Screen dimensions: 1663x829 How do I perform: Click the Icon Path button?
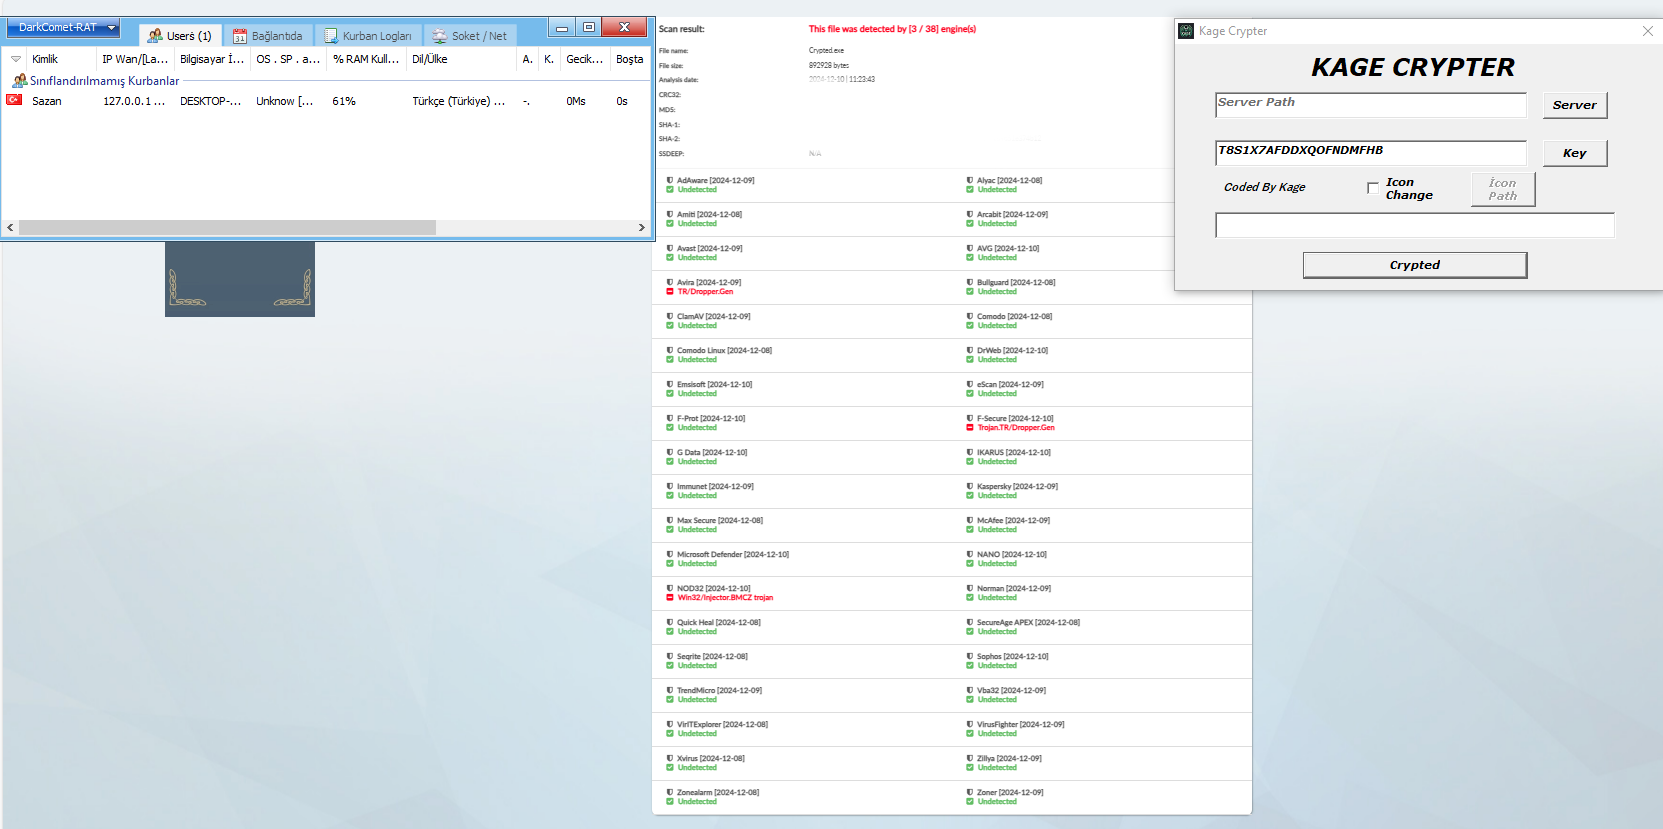click(x=1502, y=189)
